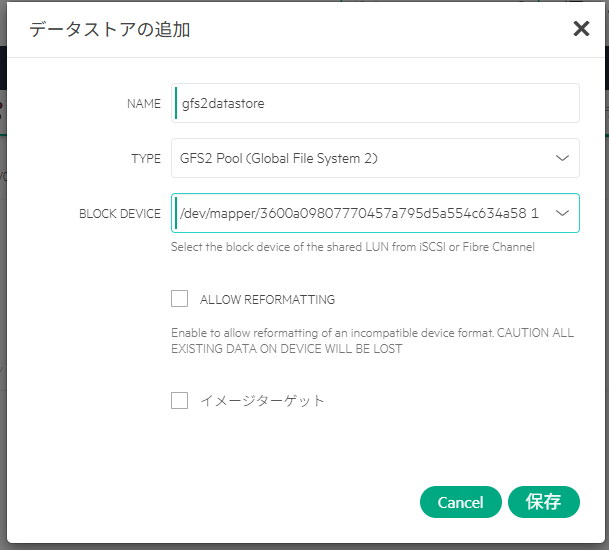Click the TYPE field label

coord(146,159)
